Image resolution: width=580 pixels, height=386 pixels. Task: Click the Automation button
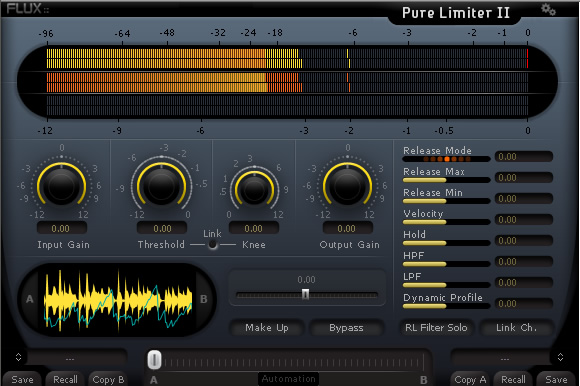pos(289,379)
